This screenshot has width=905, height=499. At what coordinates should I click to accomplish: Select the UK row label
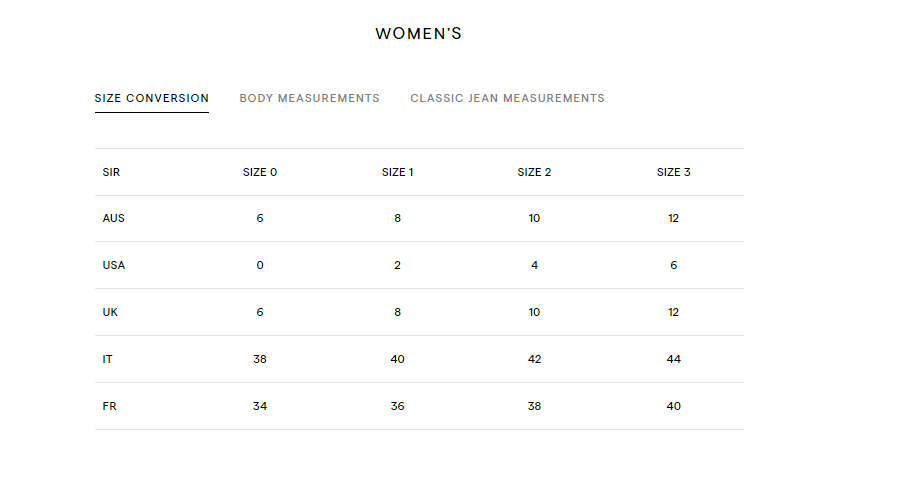pos(110,312)
